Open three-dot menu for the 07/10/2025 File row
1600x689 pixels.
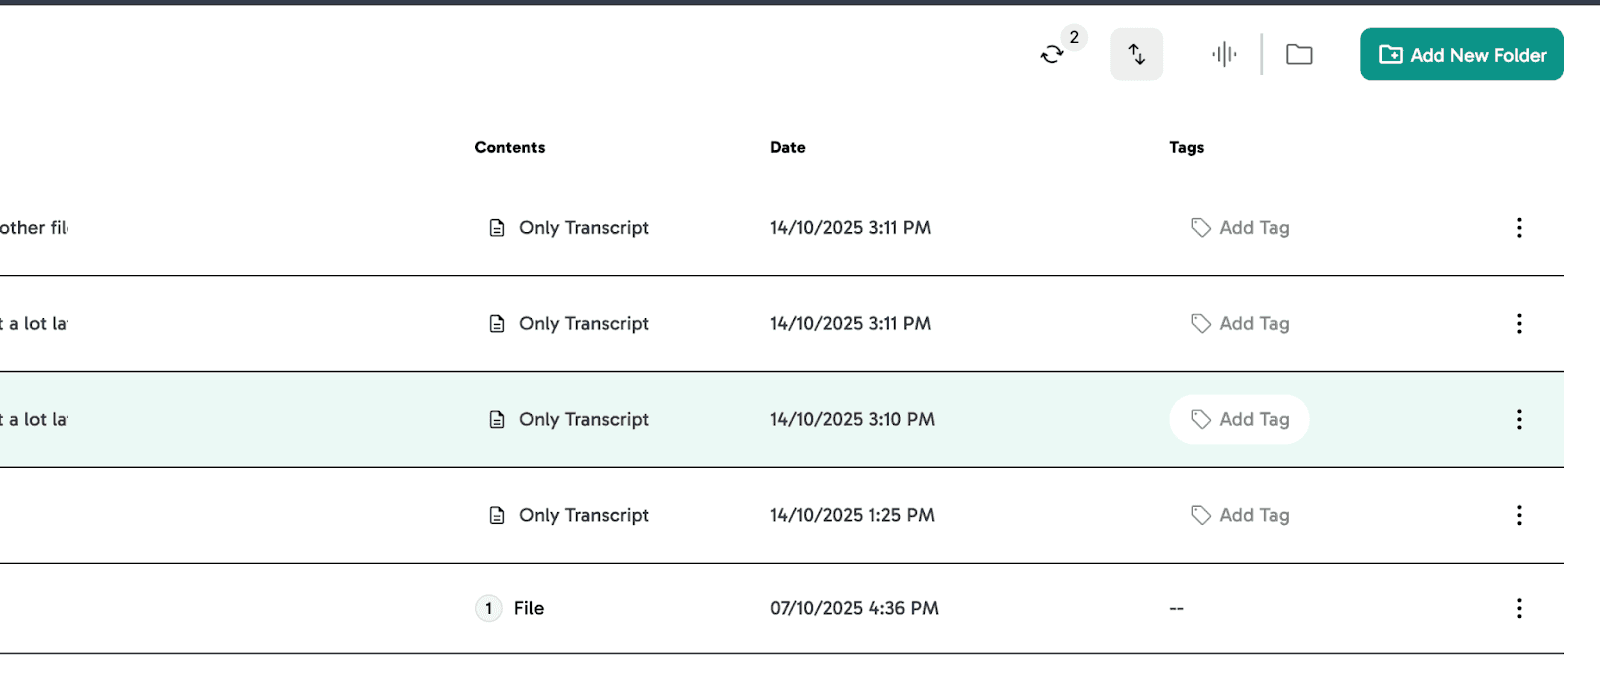click(1519, 608)
